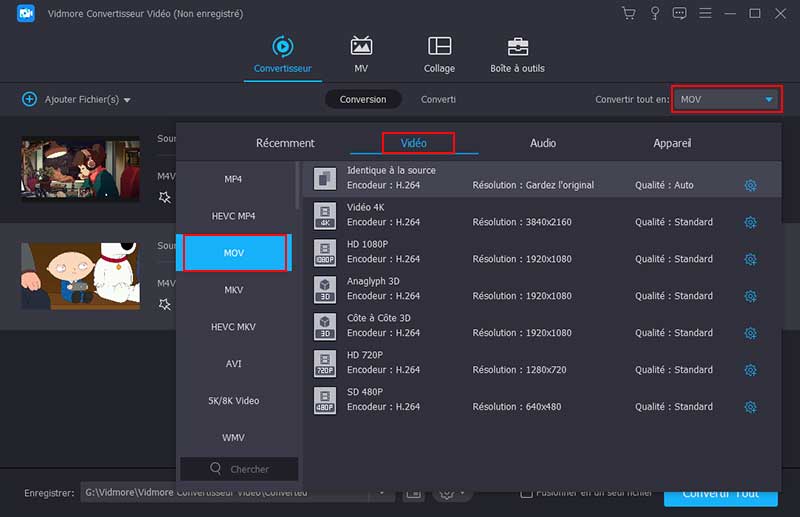This screenshot has height=517, width=800.
Task: Expand the Ajouter Fichier(s) dropdown arrow
Action: click(x=127, y=100)
